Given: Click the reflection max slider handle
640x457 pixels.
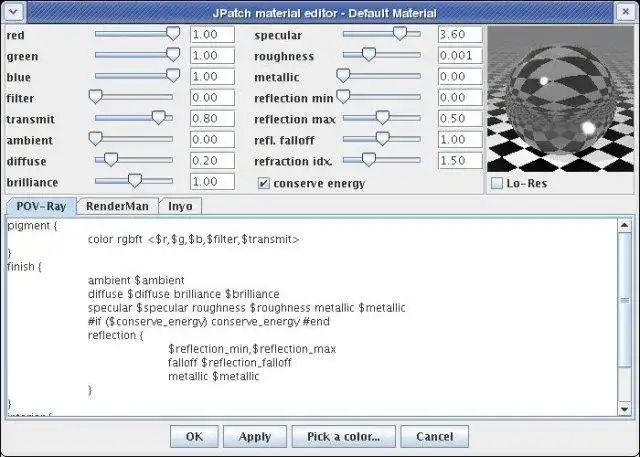Looking at the screenshot, I should pos(382,118).
